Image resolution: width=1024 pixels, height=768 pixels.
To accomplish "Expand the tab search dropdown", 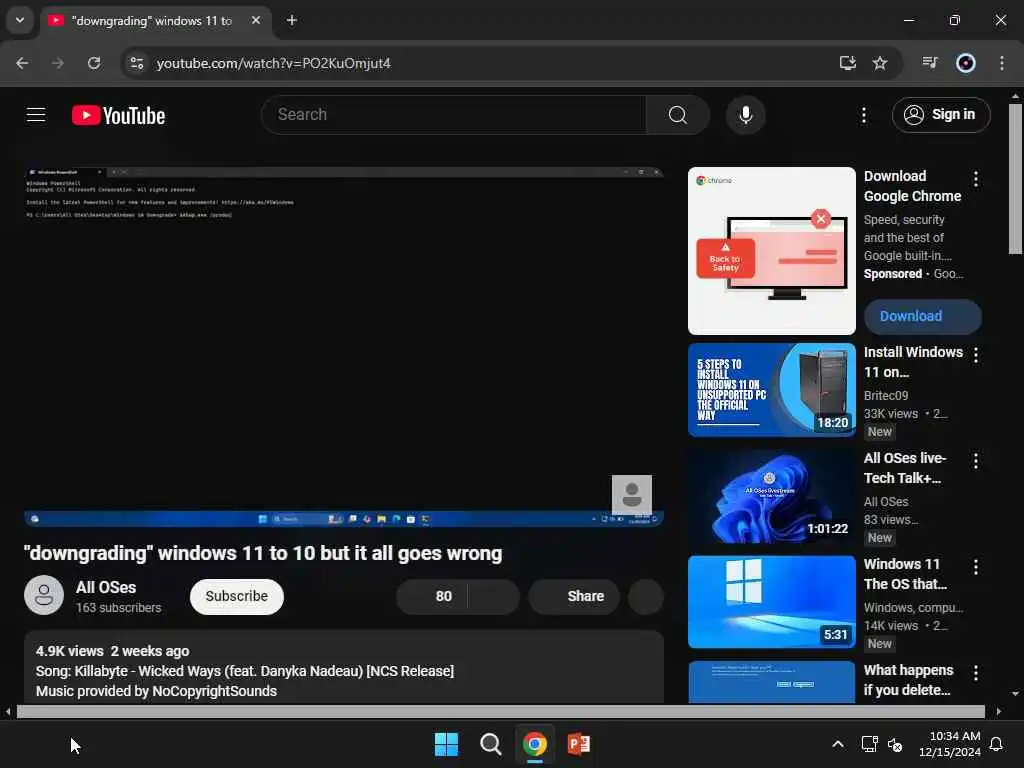I will coord(20,20).
